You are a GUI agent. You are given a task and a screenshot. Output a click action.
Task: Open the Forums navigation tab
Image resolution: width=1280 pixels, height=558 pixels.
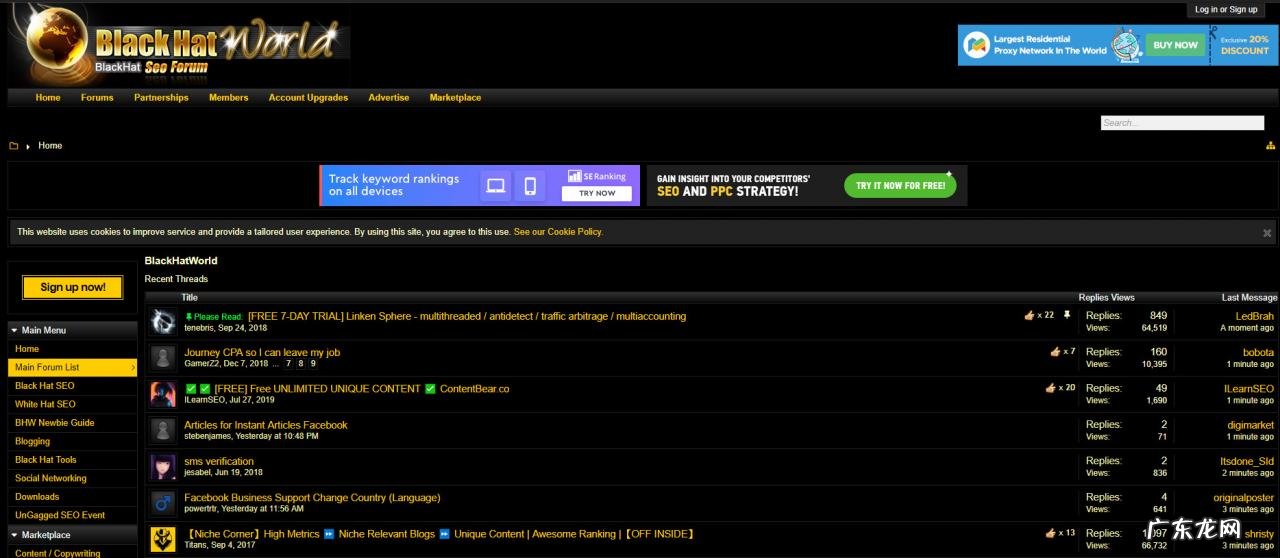(x=97, y=98)
